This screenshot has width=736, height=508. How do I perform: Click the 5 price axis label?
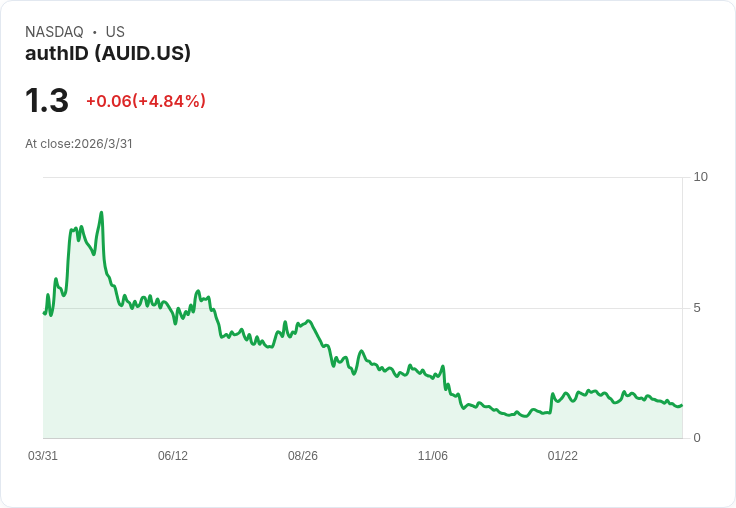pyautogui.click(x=697, y=308)
